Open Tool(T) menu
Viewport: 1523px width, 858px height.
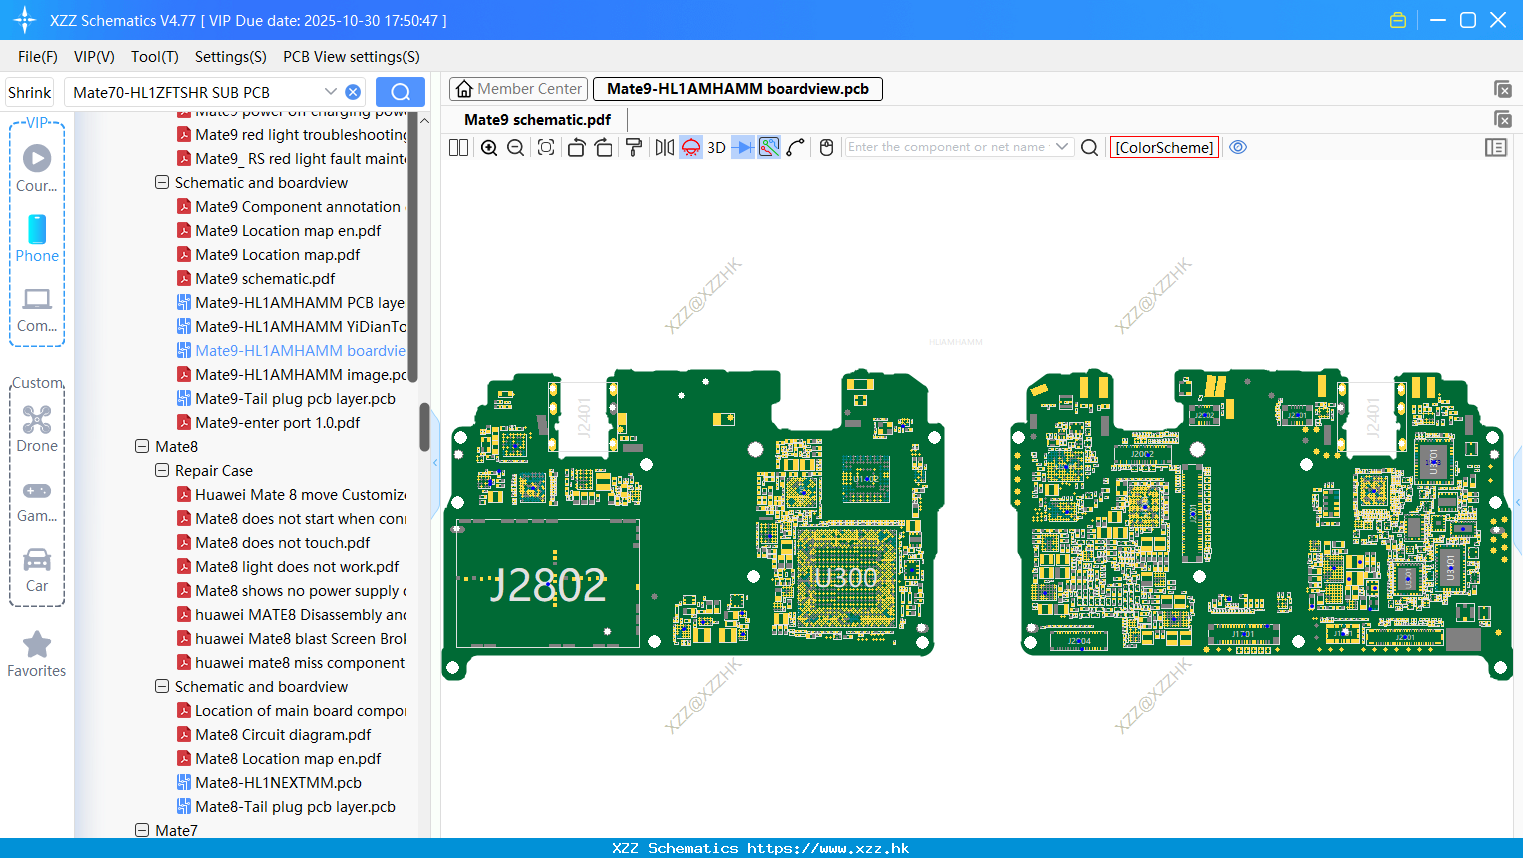pos(155,57)
